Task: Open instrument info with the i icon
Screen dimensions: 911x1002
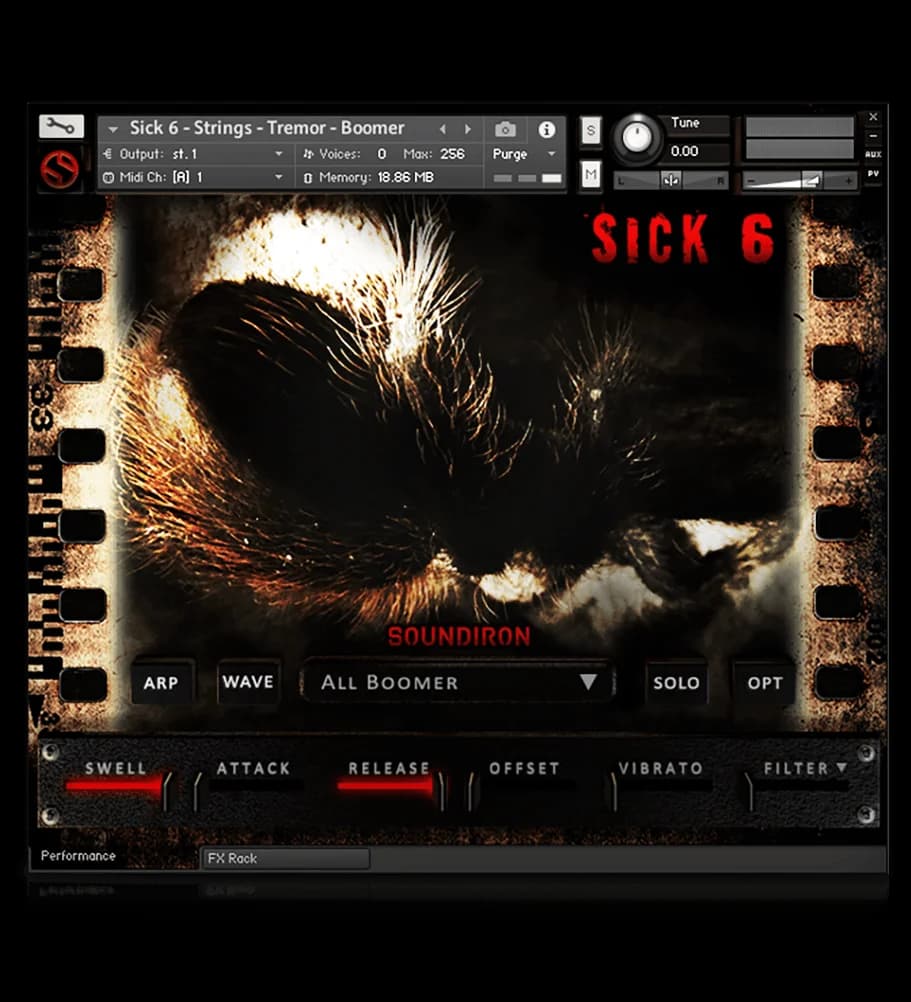Action: coord(546,129)
